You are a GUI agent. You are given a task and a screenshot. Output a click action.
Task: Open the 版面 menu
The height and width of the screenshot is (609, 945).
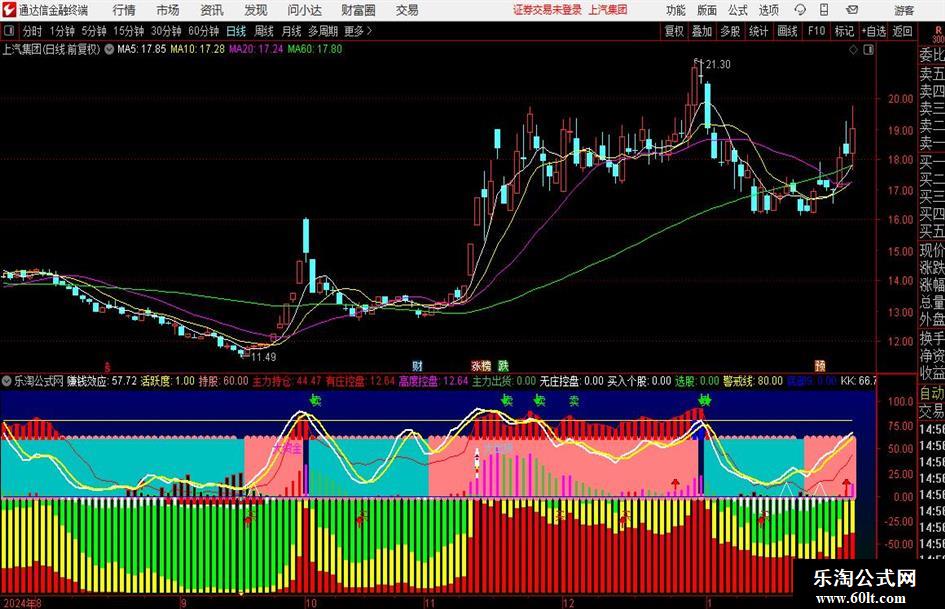tap(707, 10)
